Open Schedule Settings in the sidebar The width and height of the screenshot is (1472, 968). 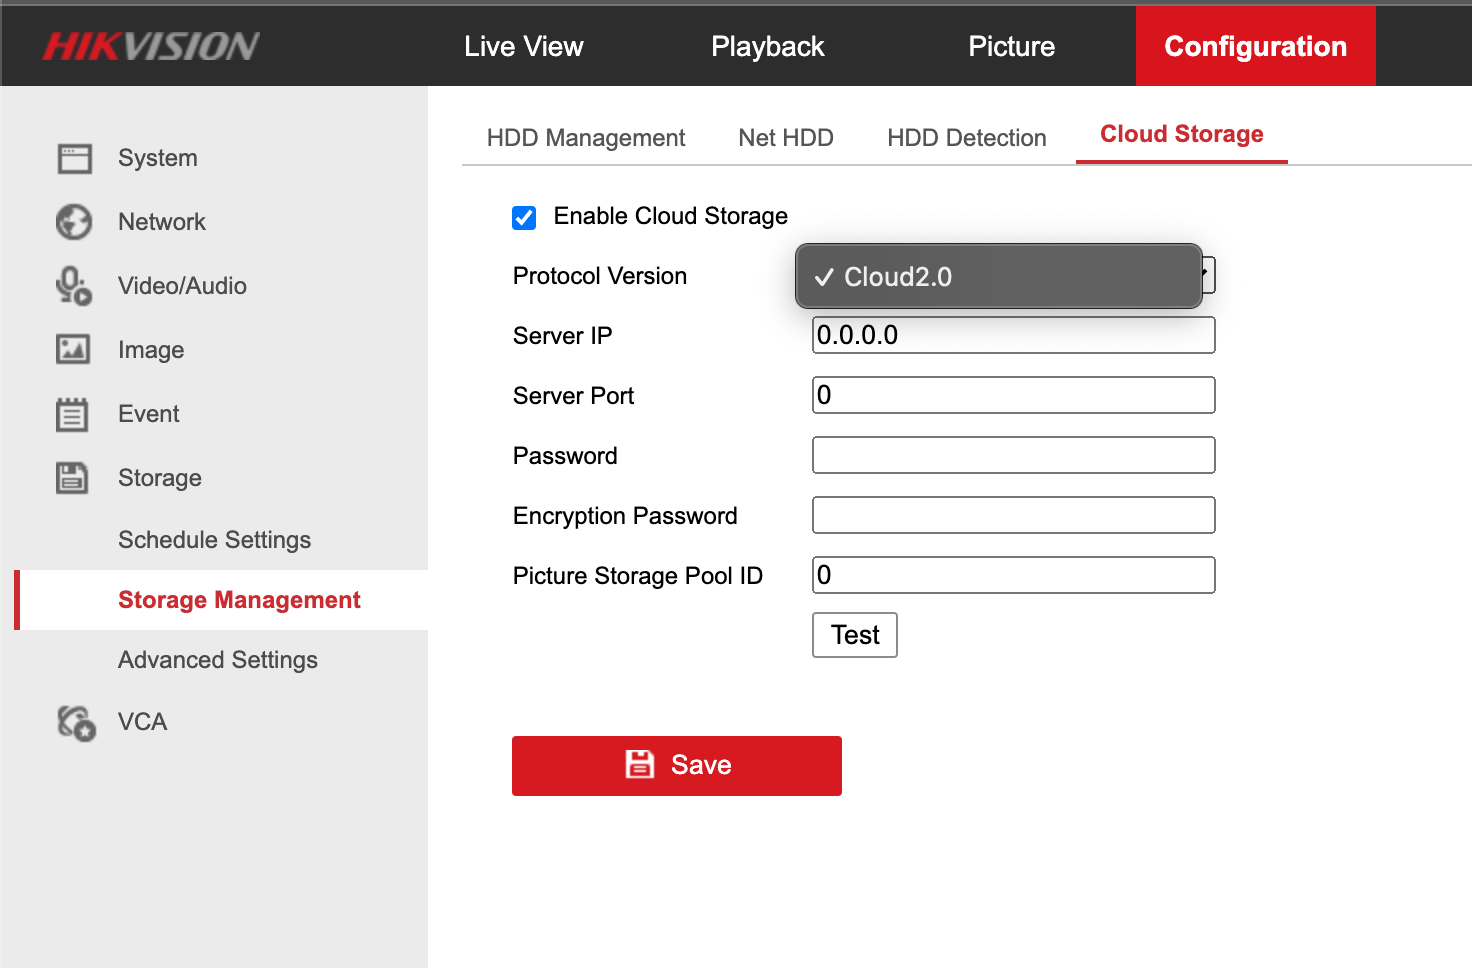point(214,540)
